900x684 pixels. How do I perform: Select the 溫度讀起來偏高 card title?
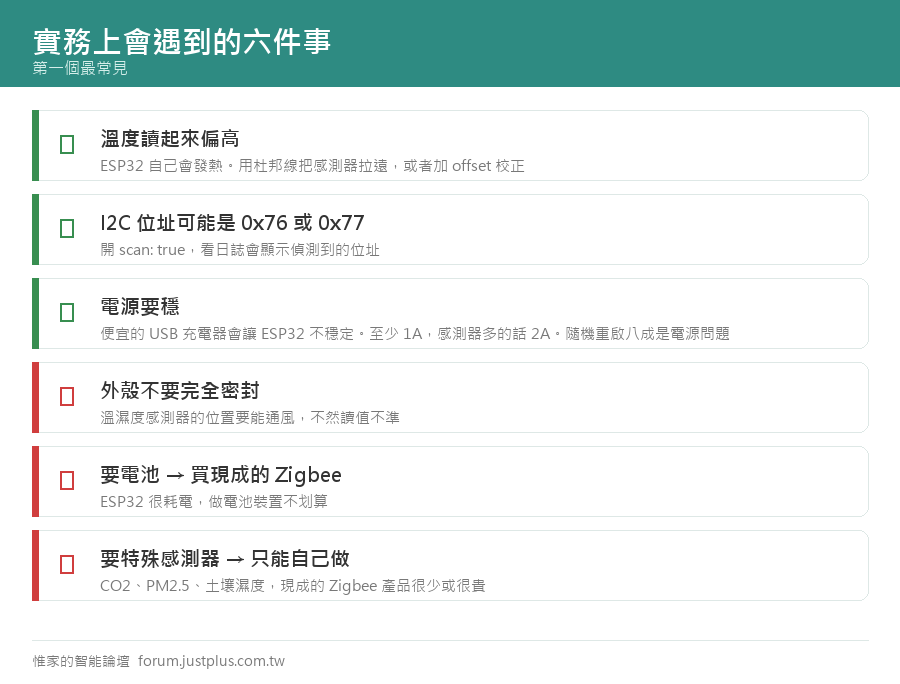(x=170, y=139)
